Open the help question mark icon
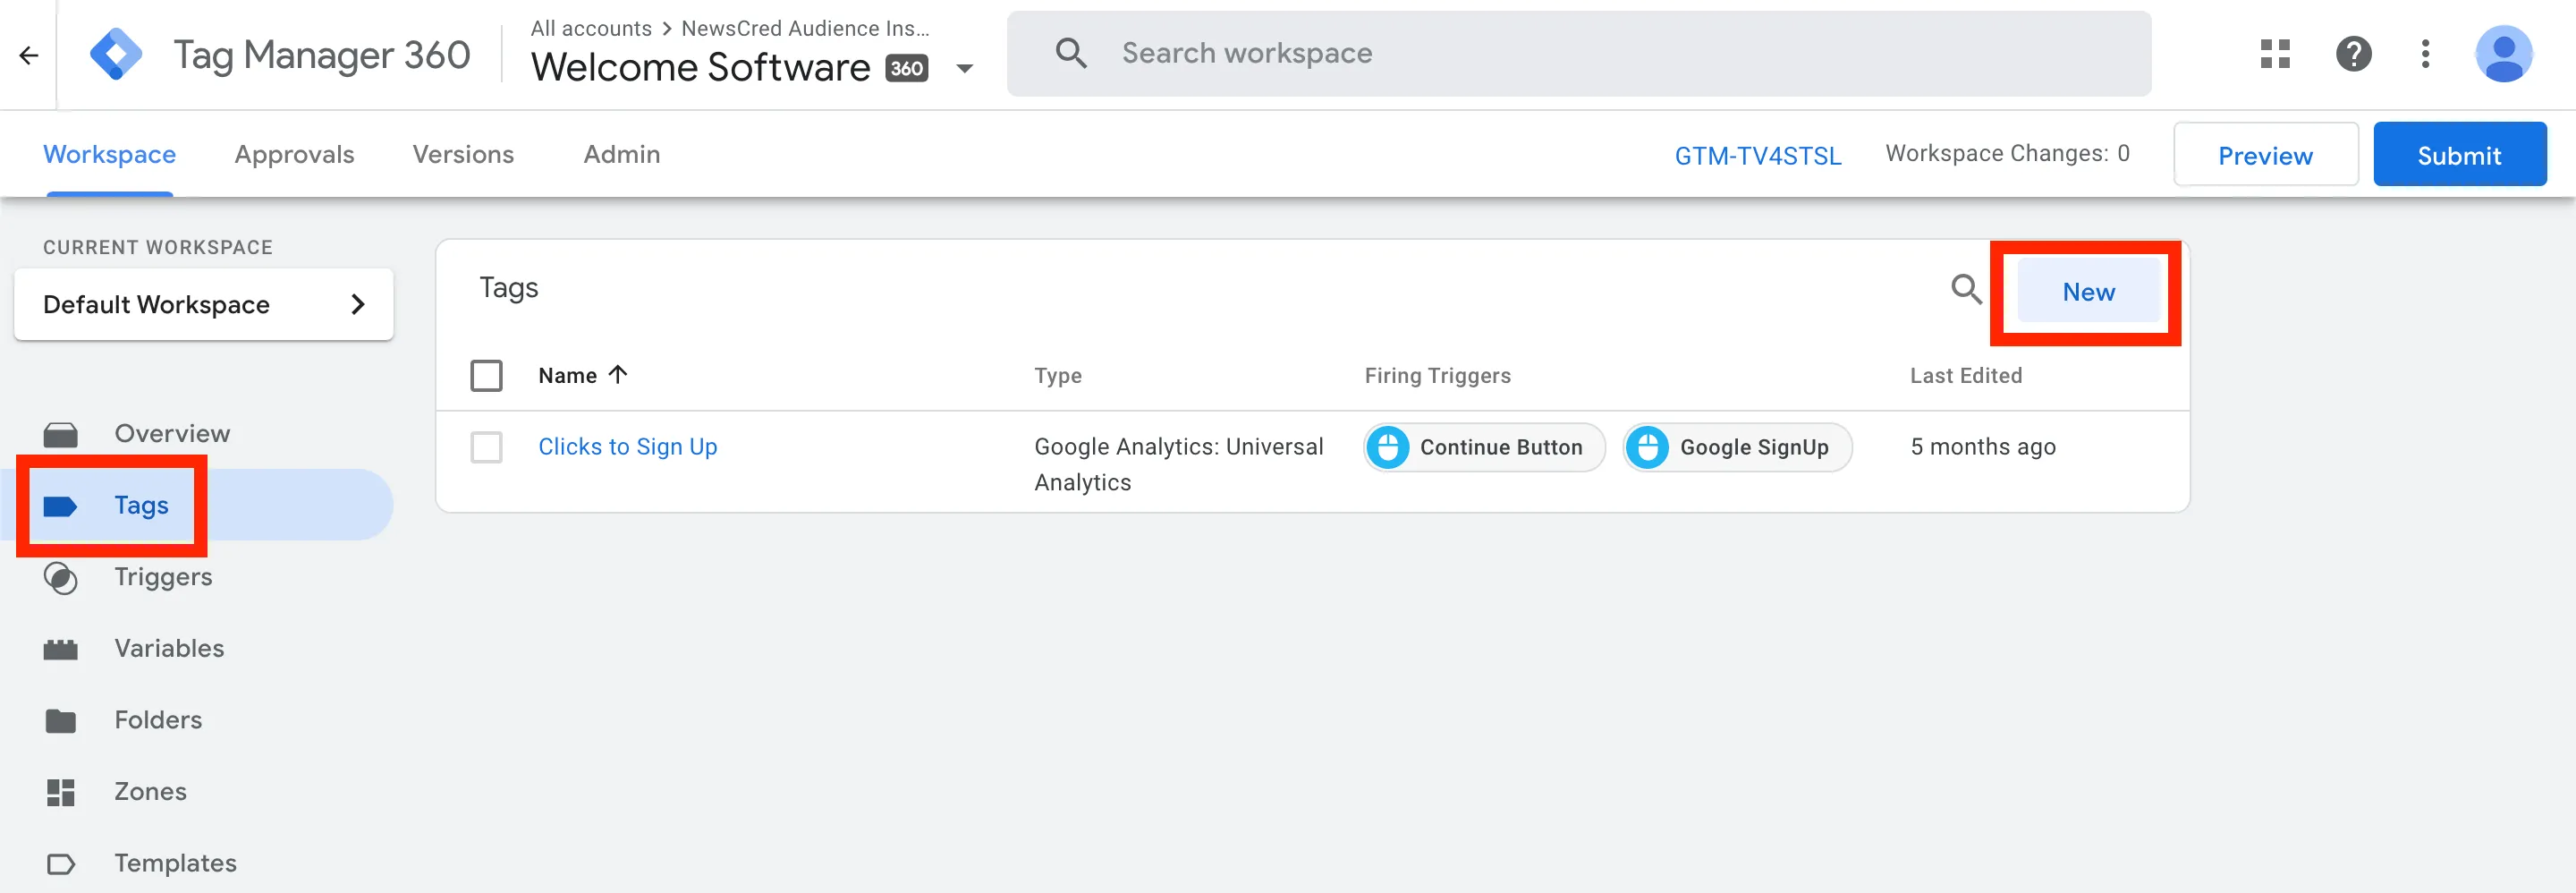Viewport: 2576px width, 893px height. pyautogui.click(x=2353, y=54)
